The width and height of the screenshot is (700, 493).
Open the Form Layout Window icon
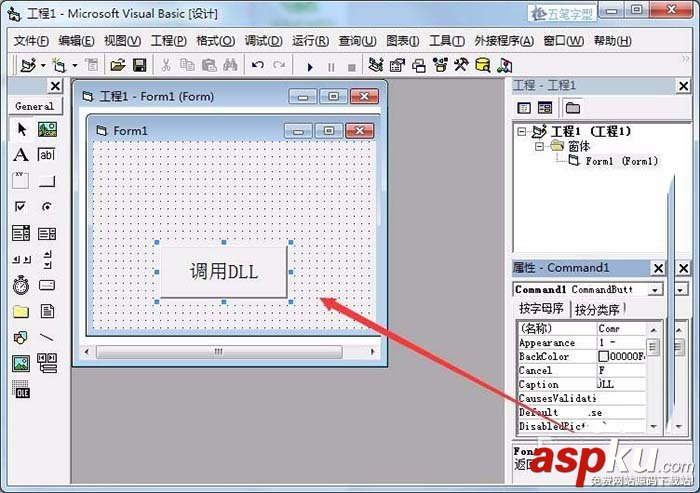click(x=418, y=66)
